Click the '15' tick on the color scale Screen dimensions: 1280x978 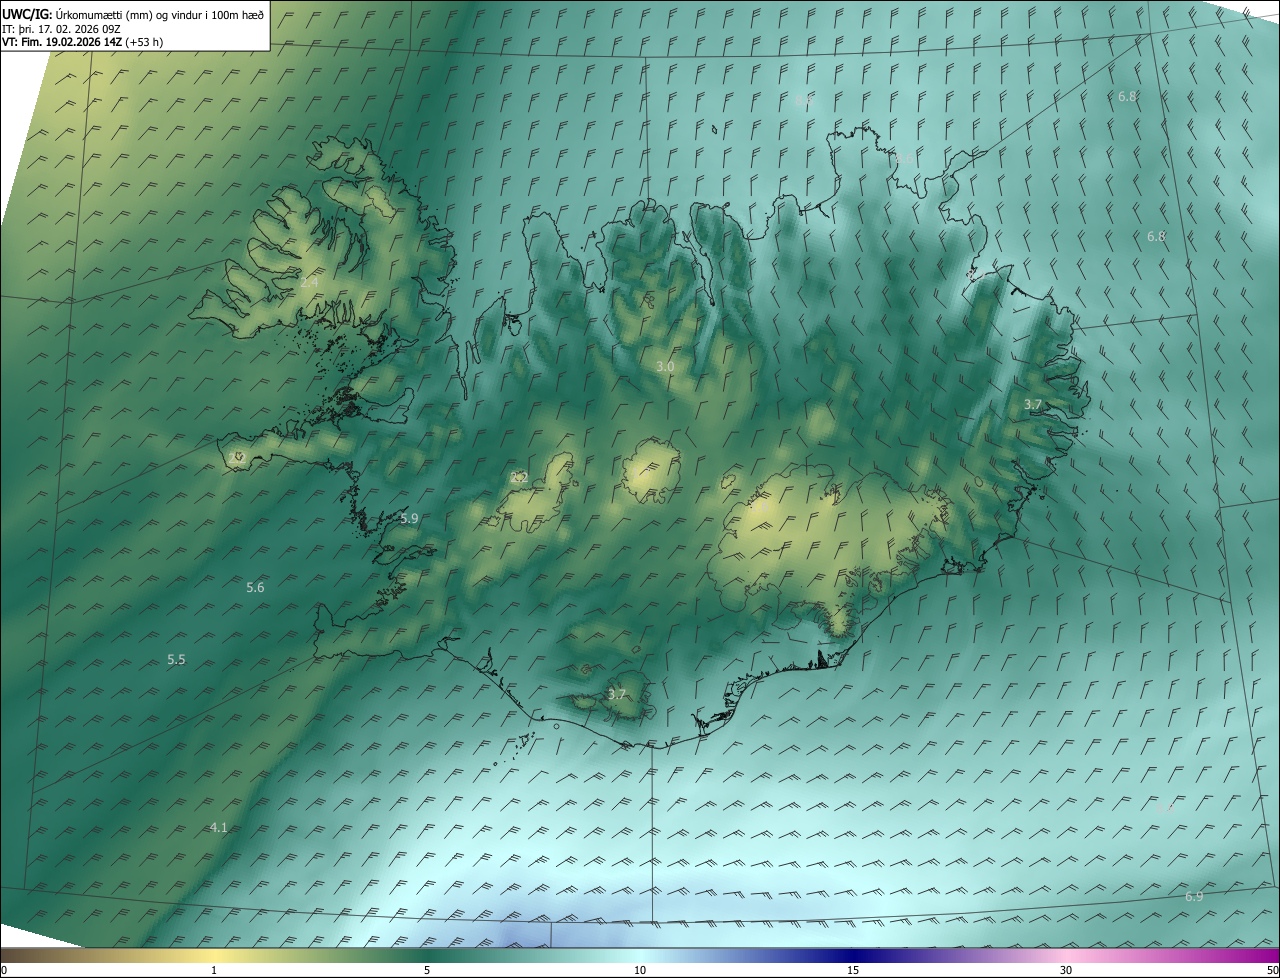(853, 971)
